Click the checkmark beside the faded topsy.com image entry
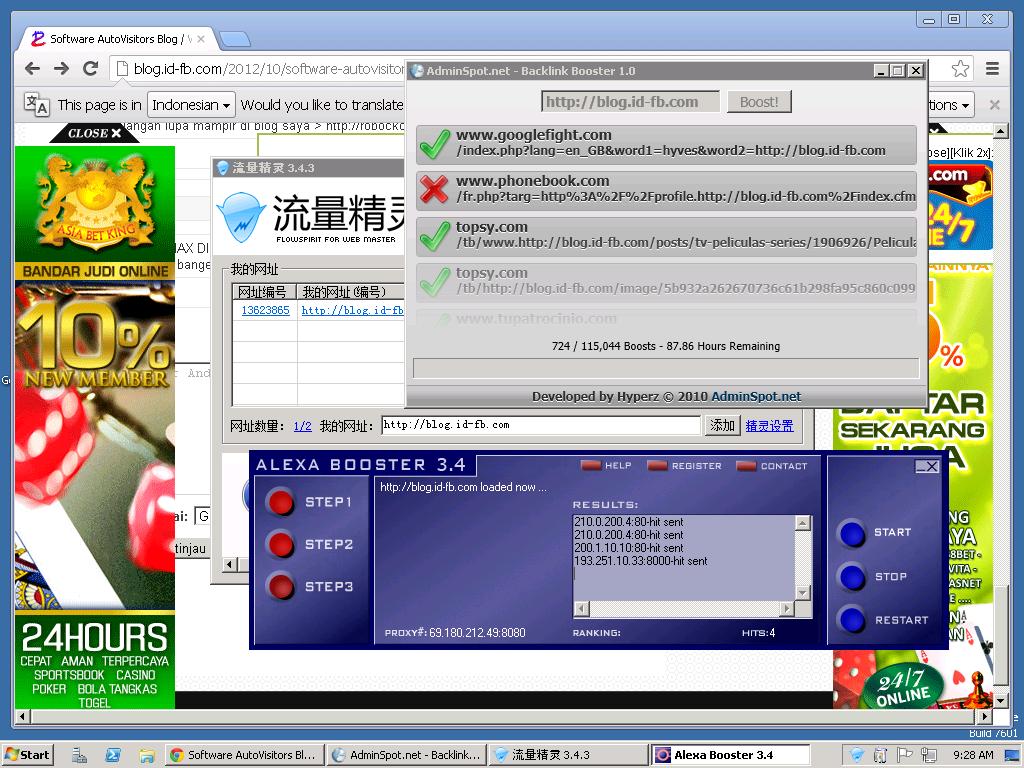The height and width of the screenshot is (768, 1024). (434, 282)
